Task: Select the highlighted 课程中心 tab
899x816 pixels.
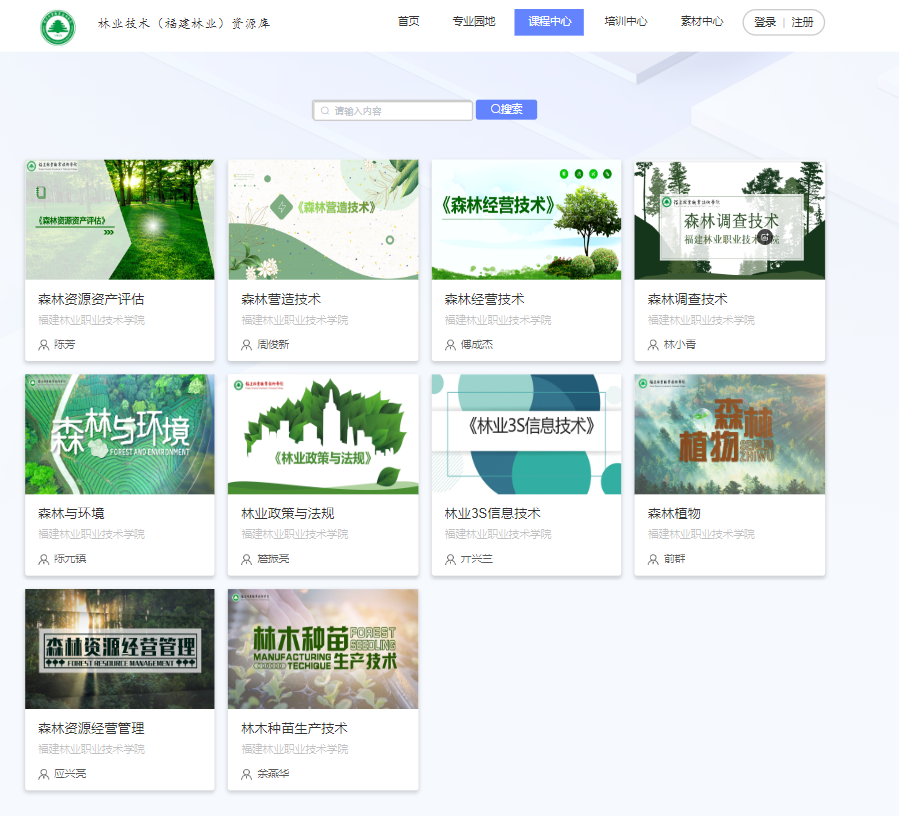Action: pos(548,21)
